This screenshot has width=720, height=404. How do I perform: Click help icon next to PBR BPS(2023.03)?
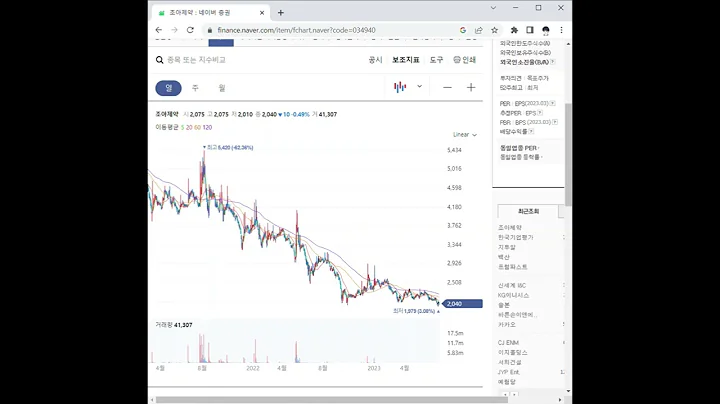click(x=555, y=122)
